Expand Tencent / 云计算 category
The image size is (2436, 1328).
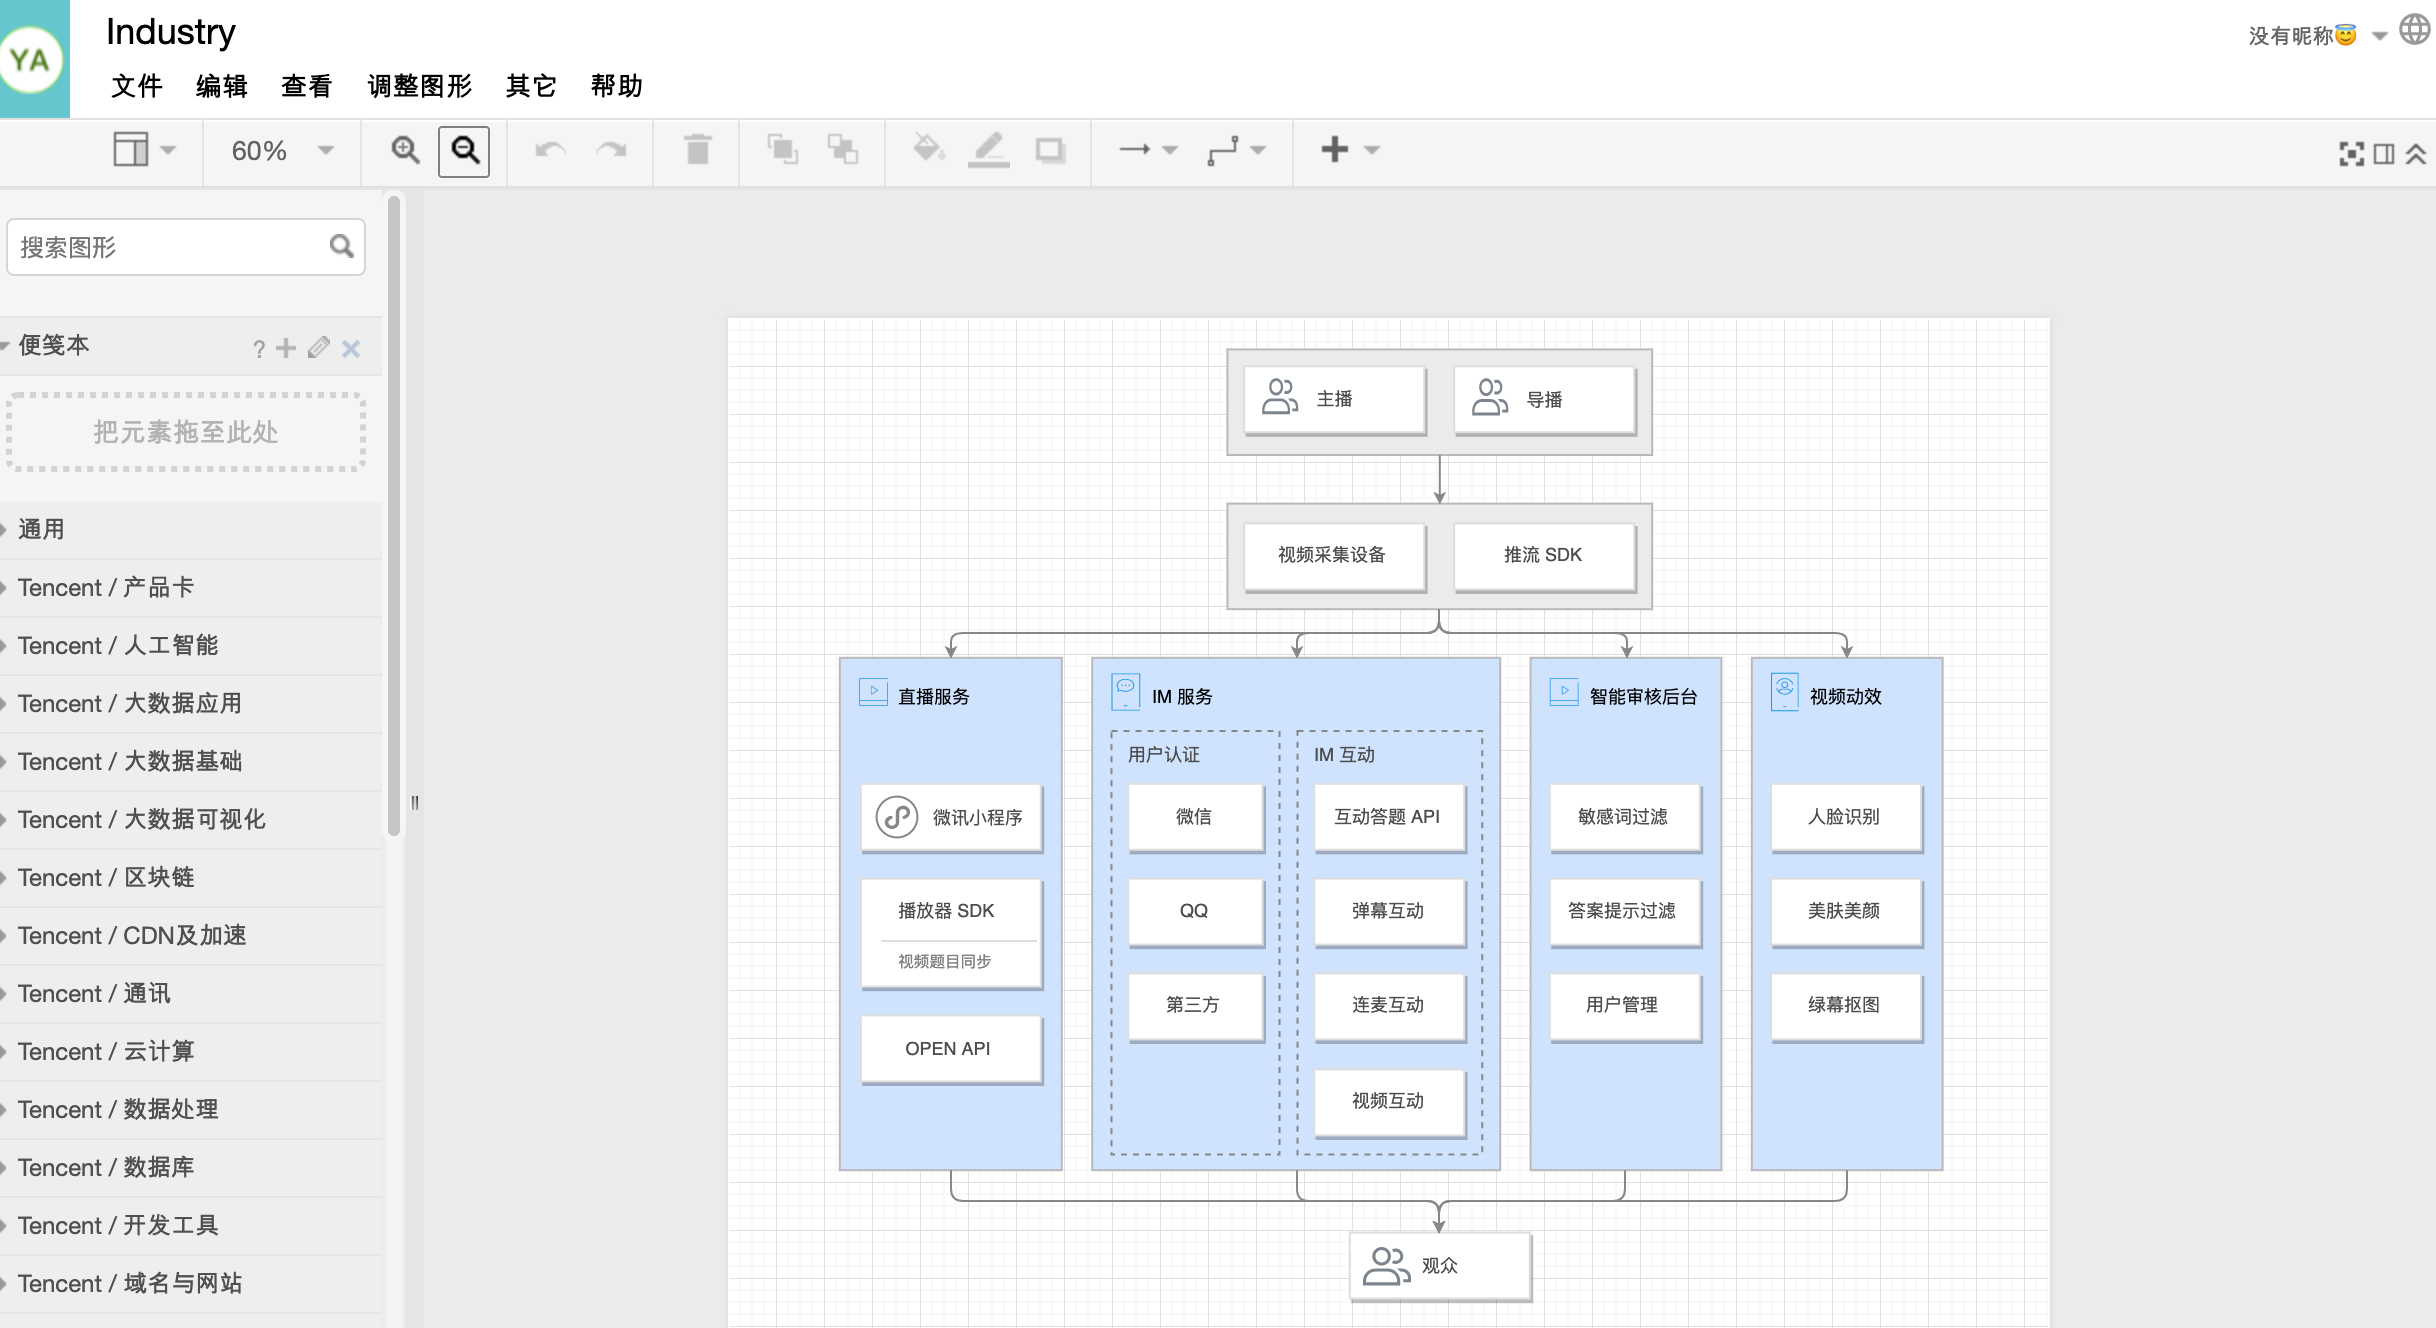190,1051
